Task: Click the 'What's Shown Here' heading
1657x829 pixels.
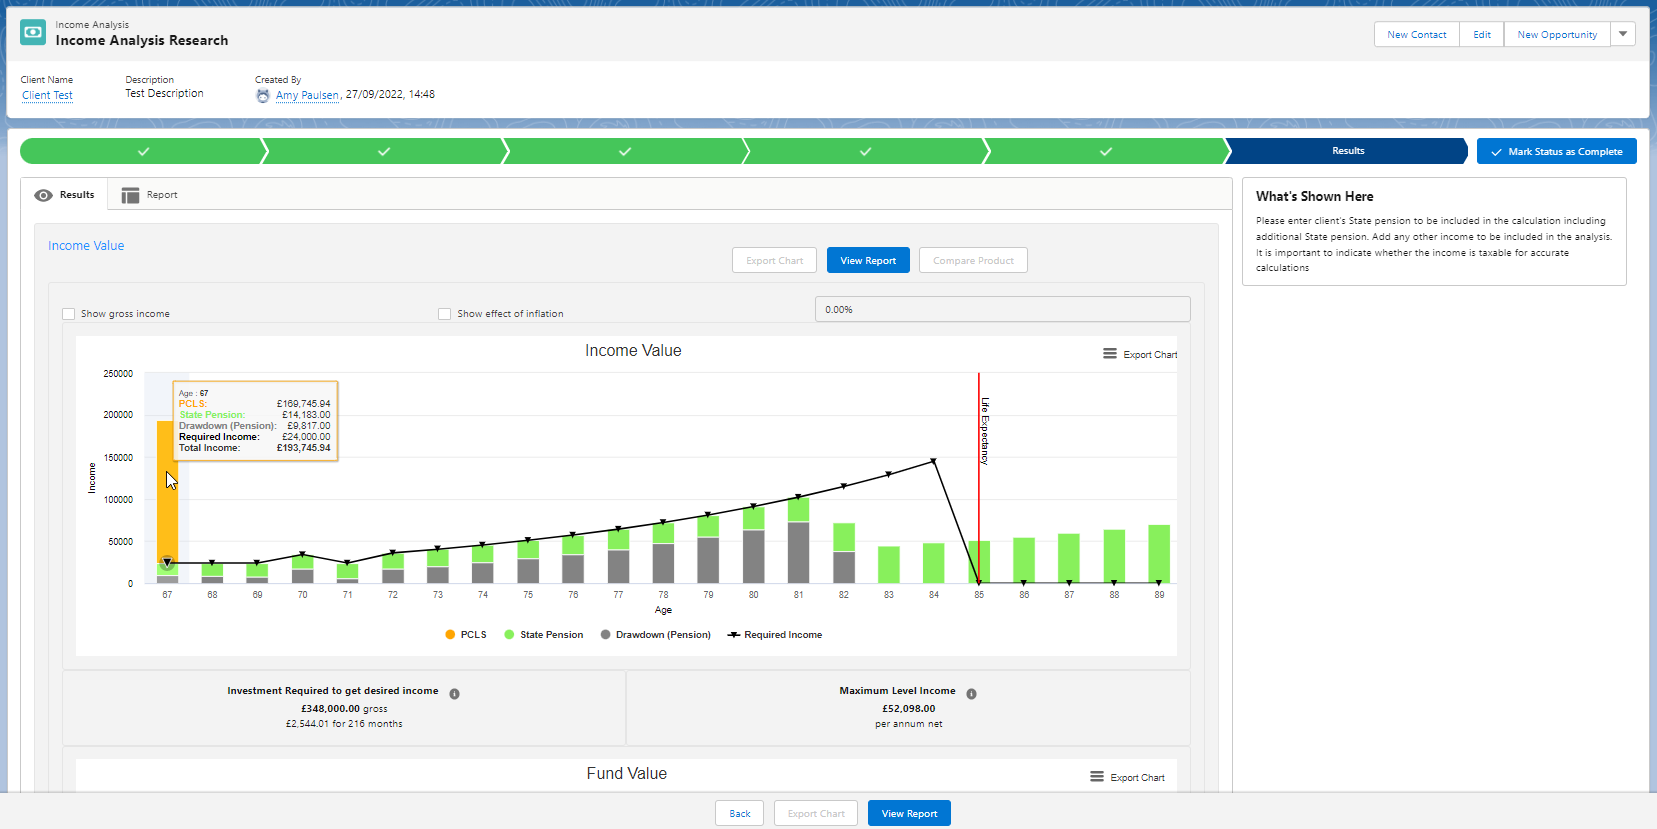Action: tap(1315, 197)
